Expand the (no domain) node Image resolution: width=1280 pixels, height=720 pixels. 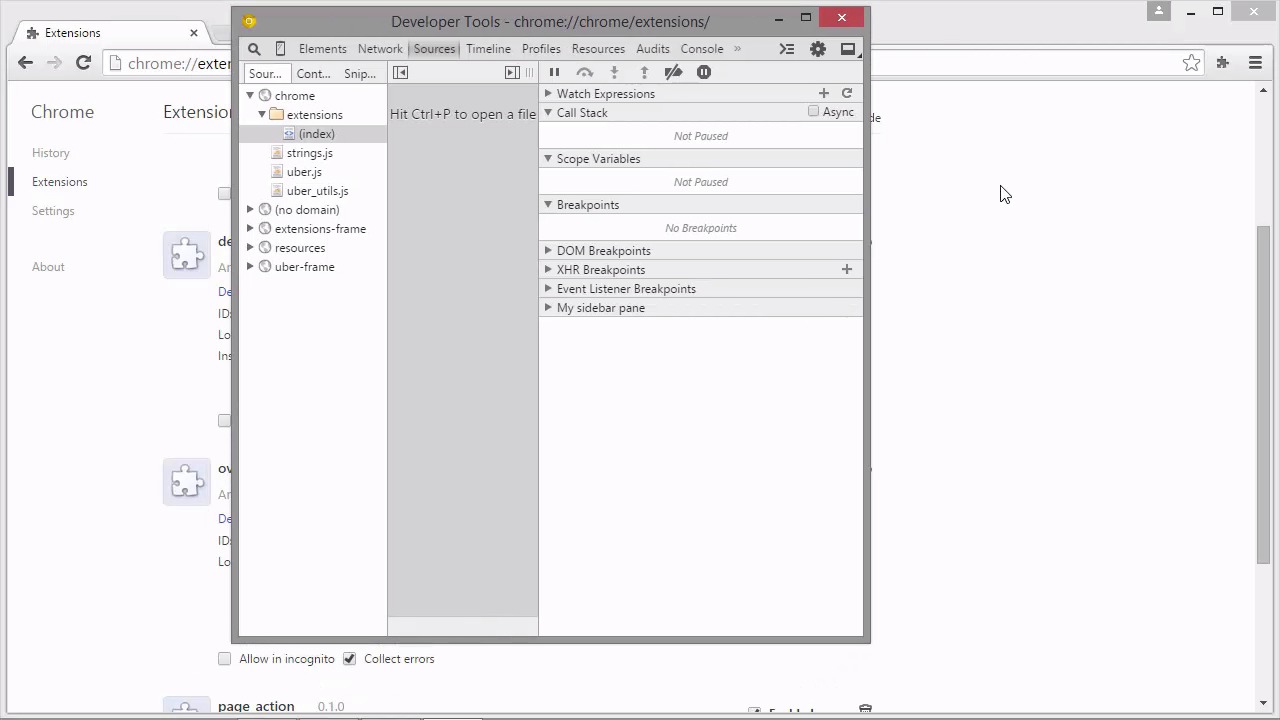tap(250, 210)
